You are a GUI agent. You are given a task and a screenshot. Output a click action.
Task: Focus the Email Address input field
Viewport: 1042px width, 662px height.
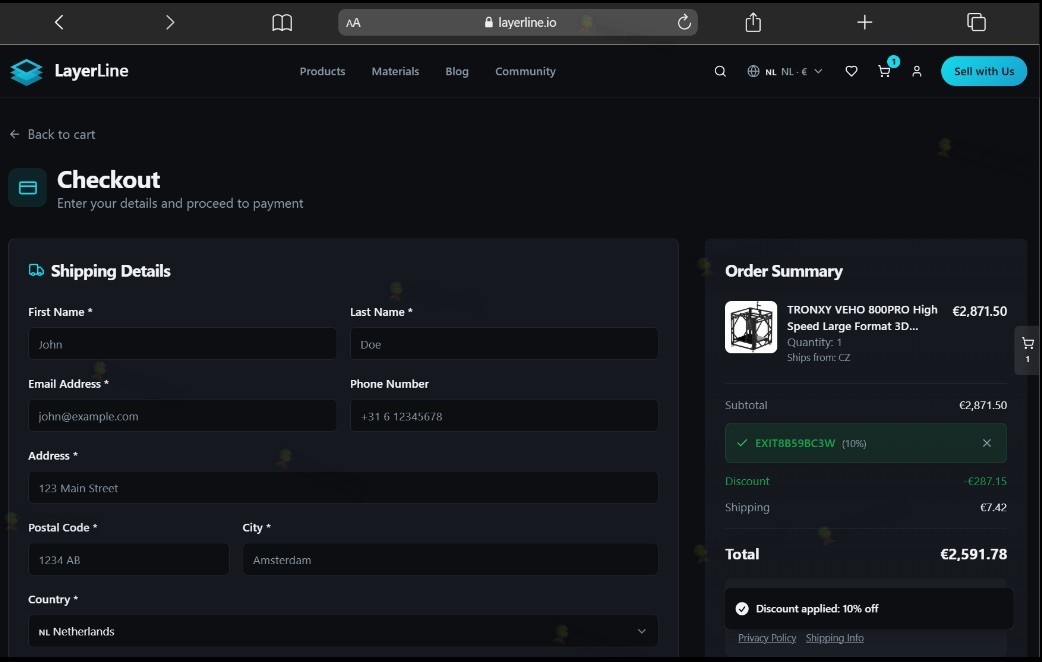pyautogui.click(x=182, y=416)
